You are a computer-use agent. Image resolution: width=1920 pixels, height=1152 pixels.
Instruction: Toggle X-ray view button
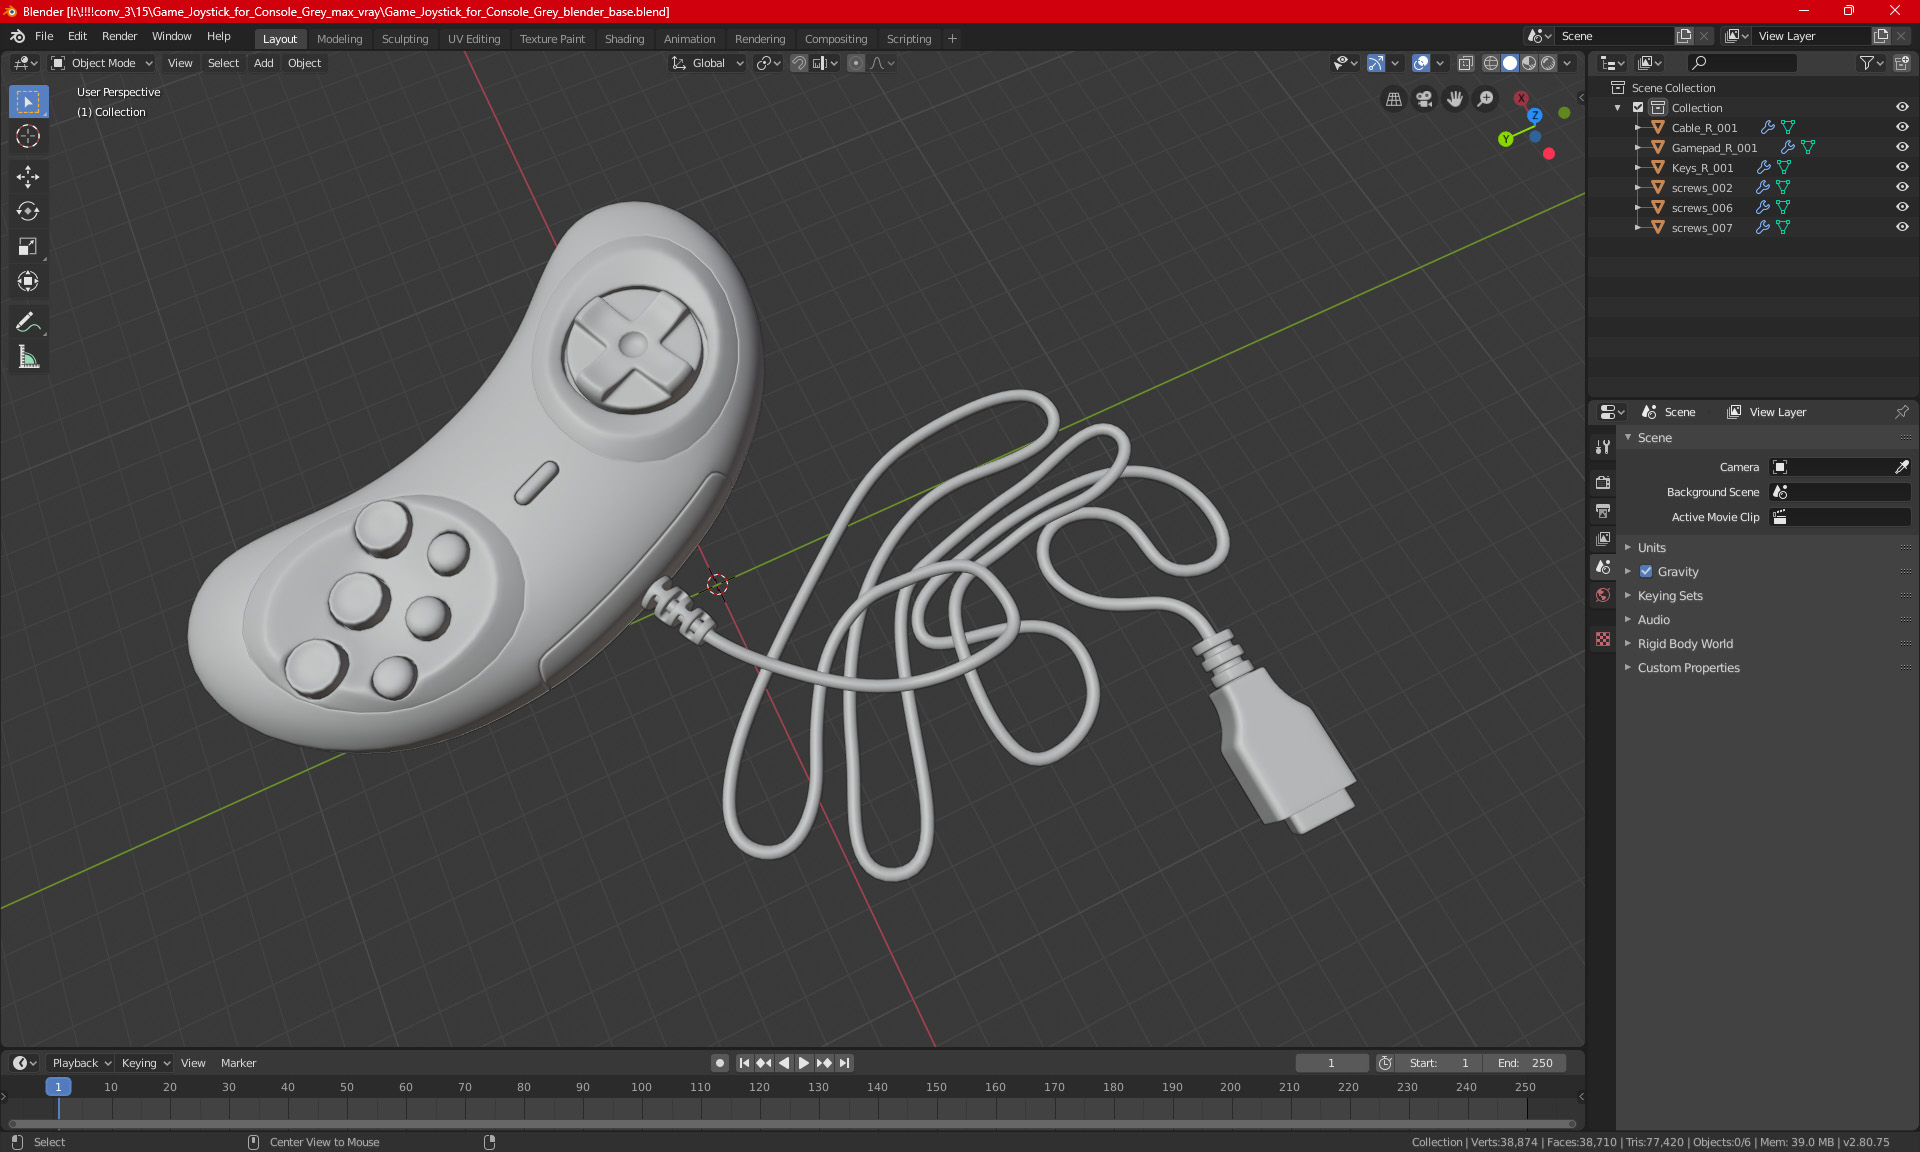point(1465,63)
